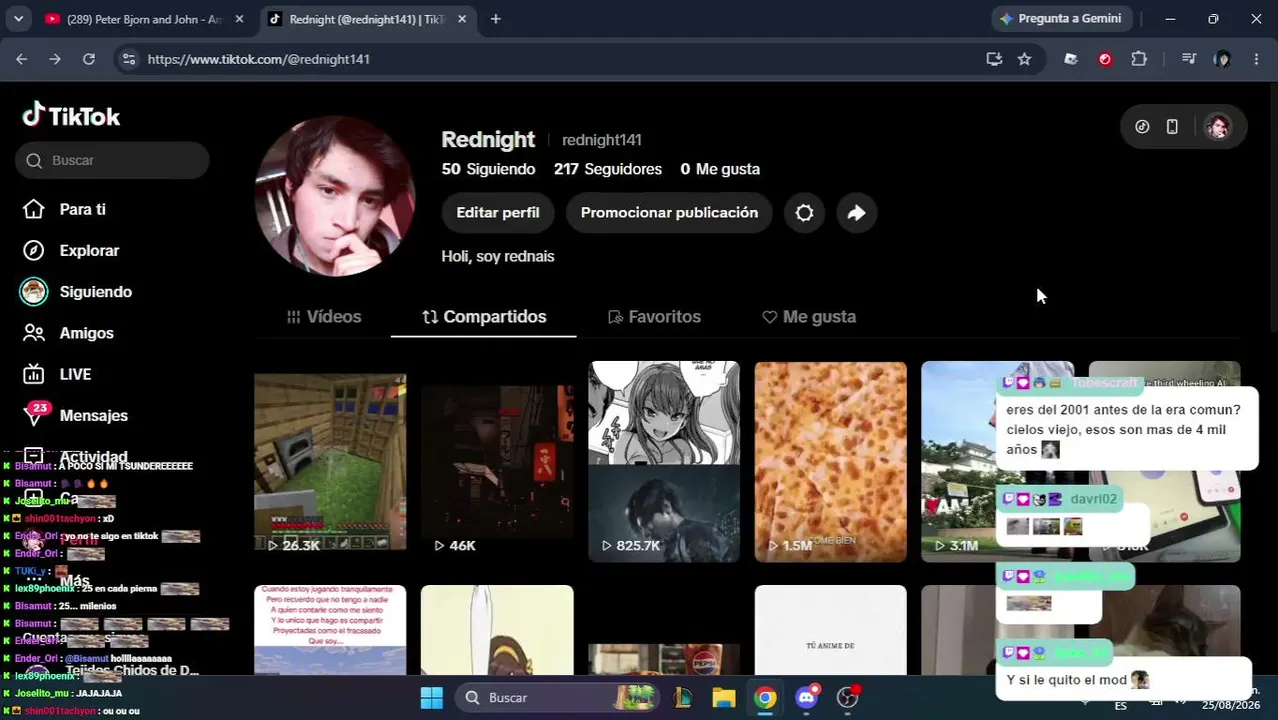Image resolution: width=1278 pixels, height=720 pixels.
Task: Open League of Legends from taskbar
Action: click(683, 697)
